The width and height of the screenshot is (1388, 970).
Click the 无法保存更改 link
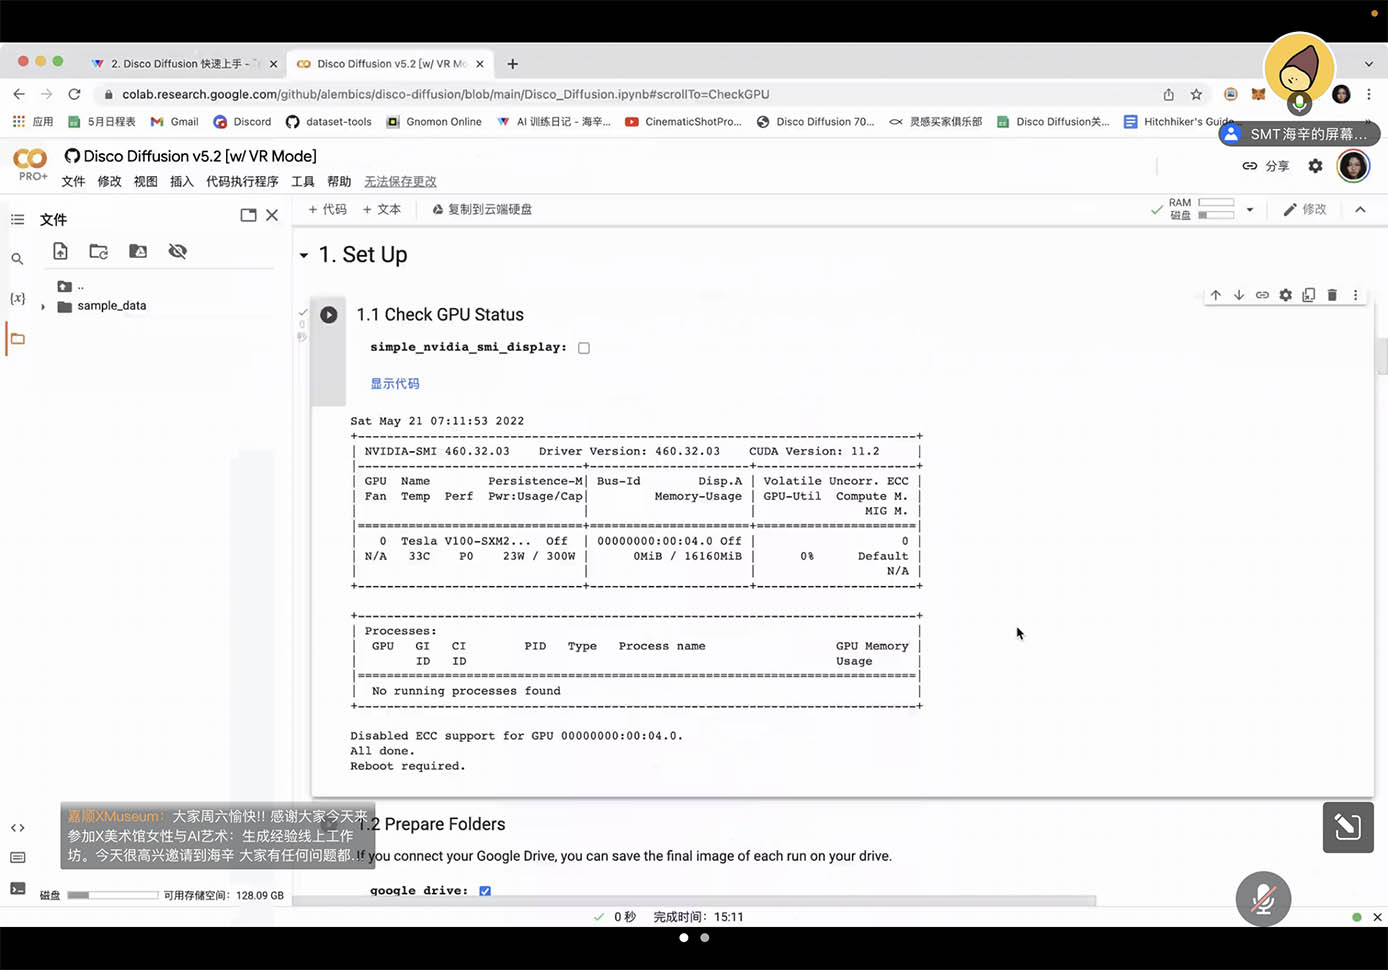tap(400, 182)
